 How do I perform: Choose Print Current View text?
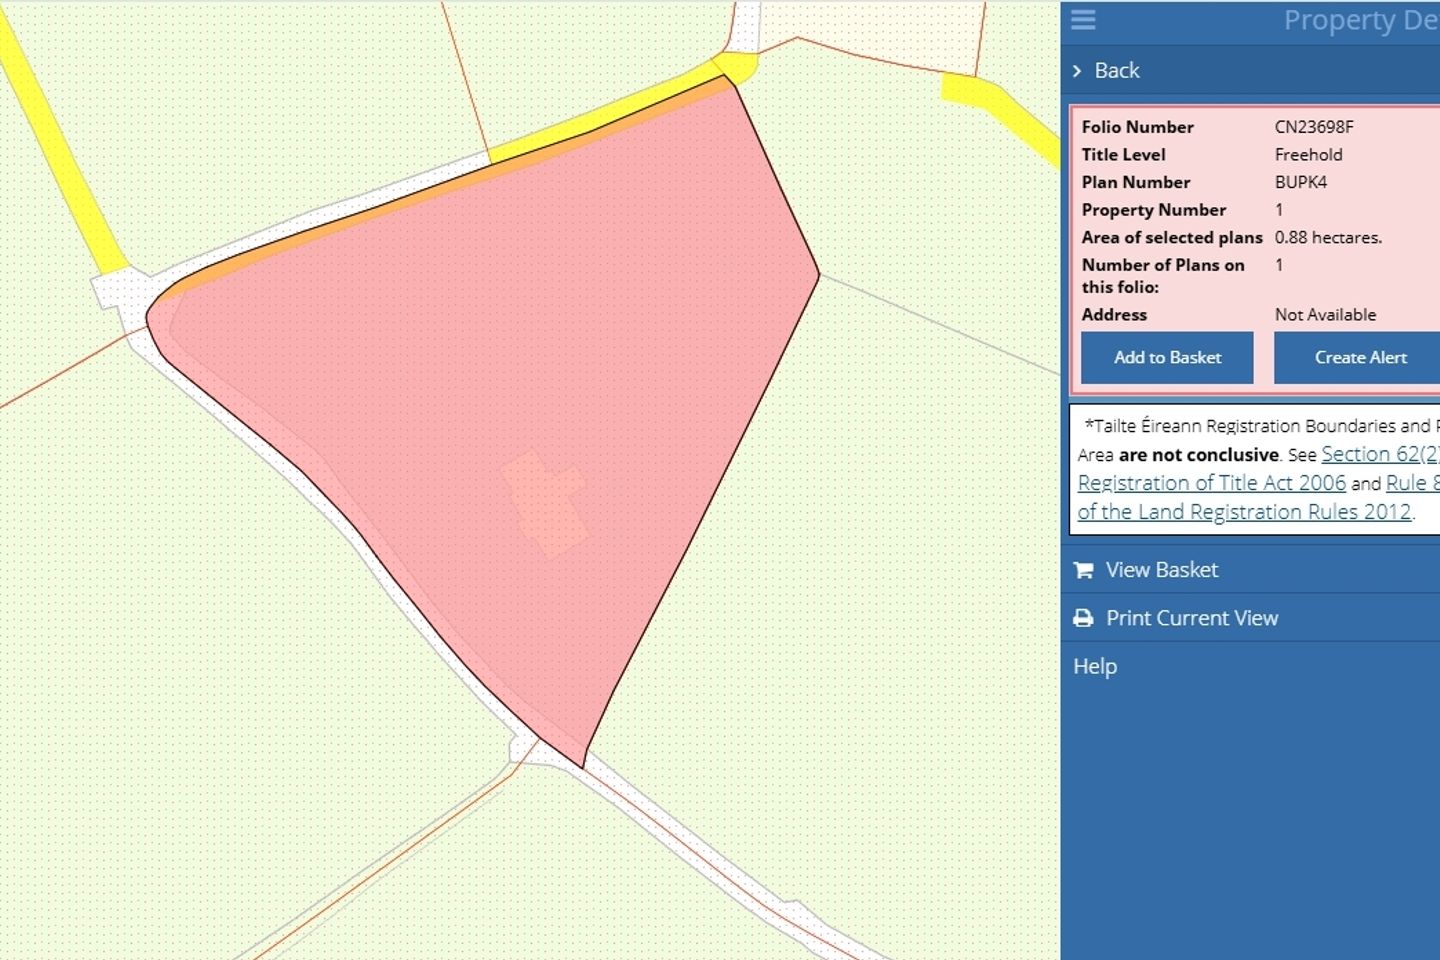[1191, 618]
